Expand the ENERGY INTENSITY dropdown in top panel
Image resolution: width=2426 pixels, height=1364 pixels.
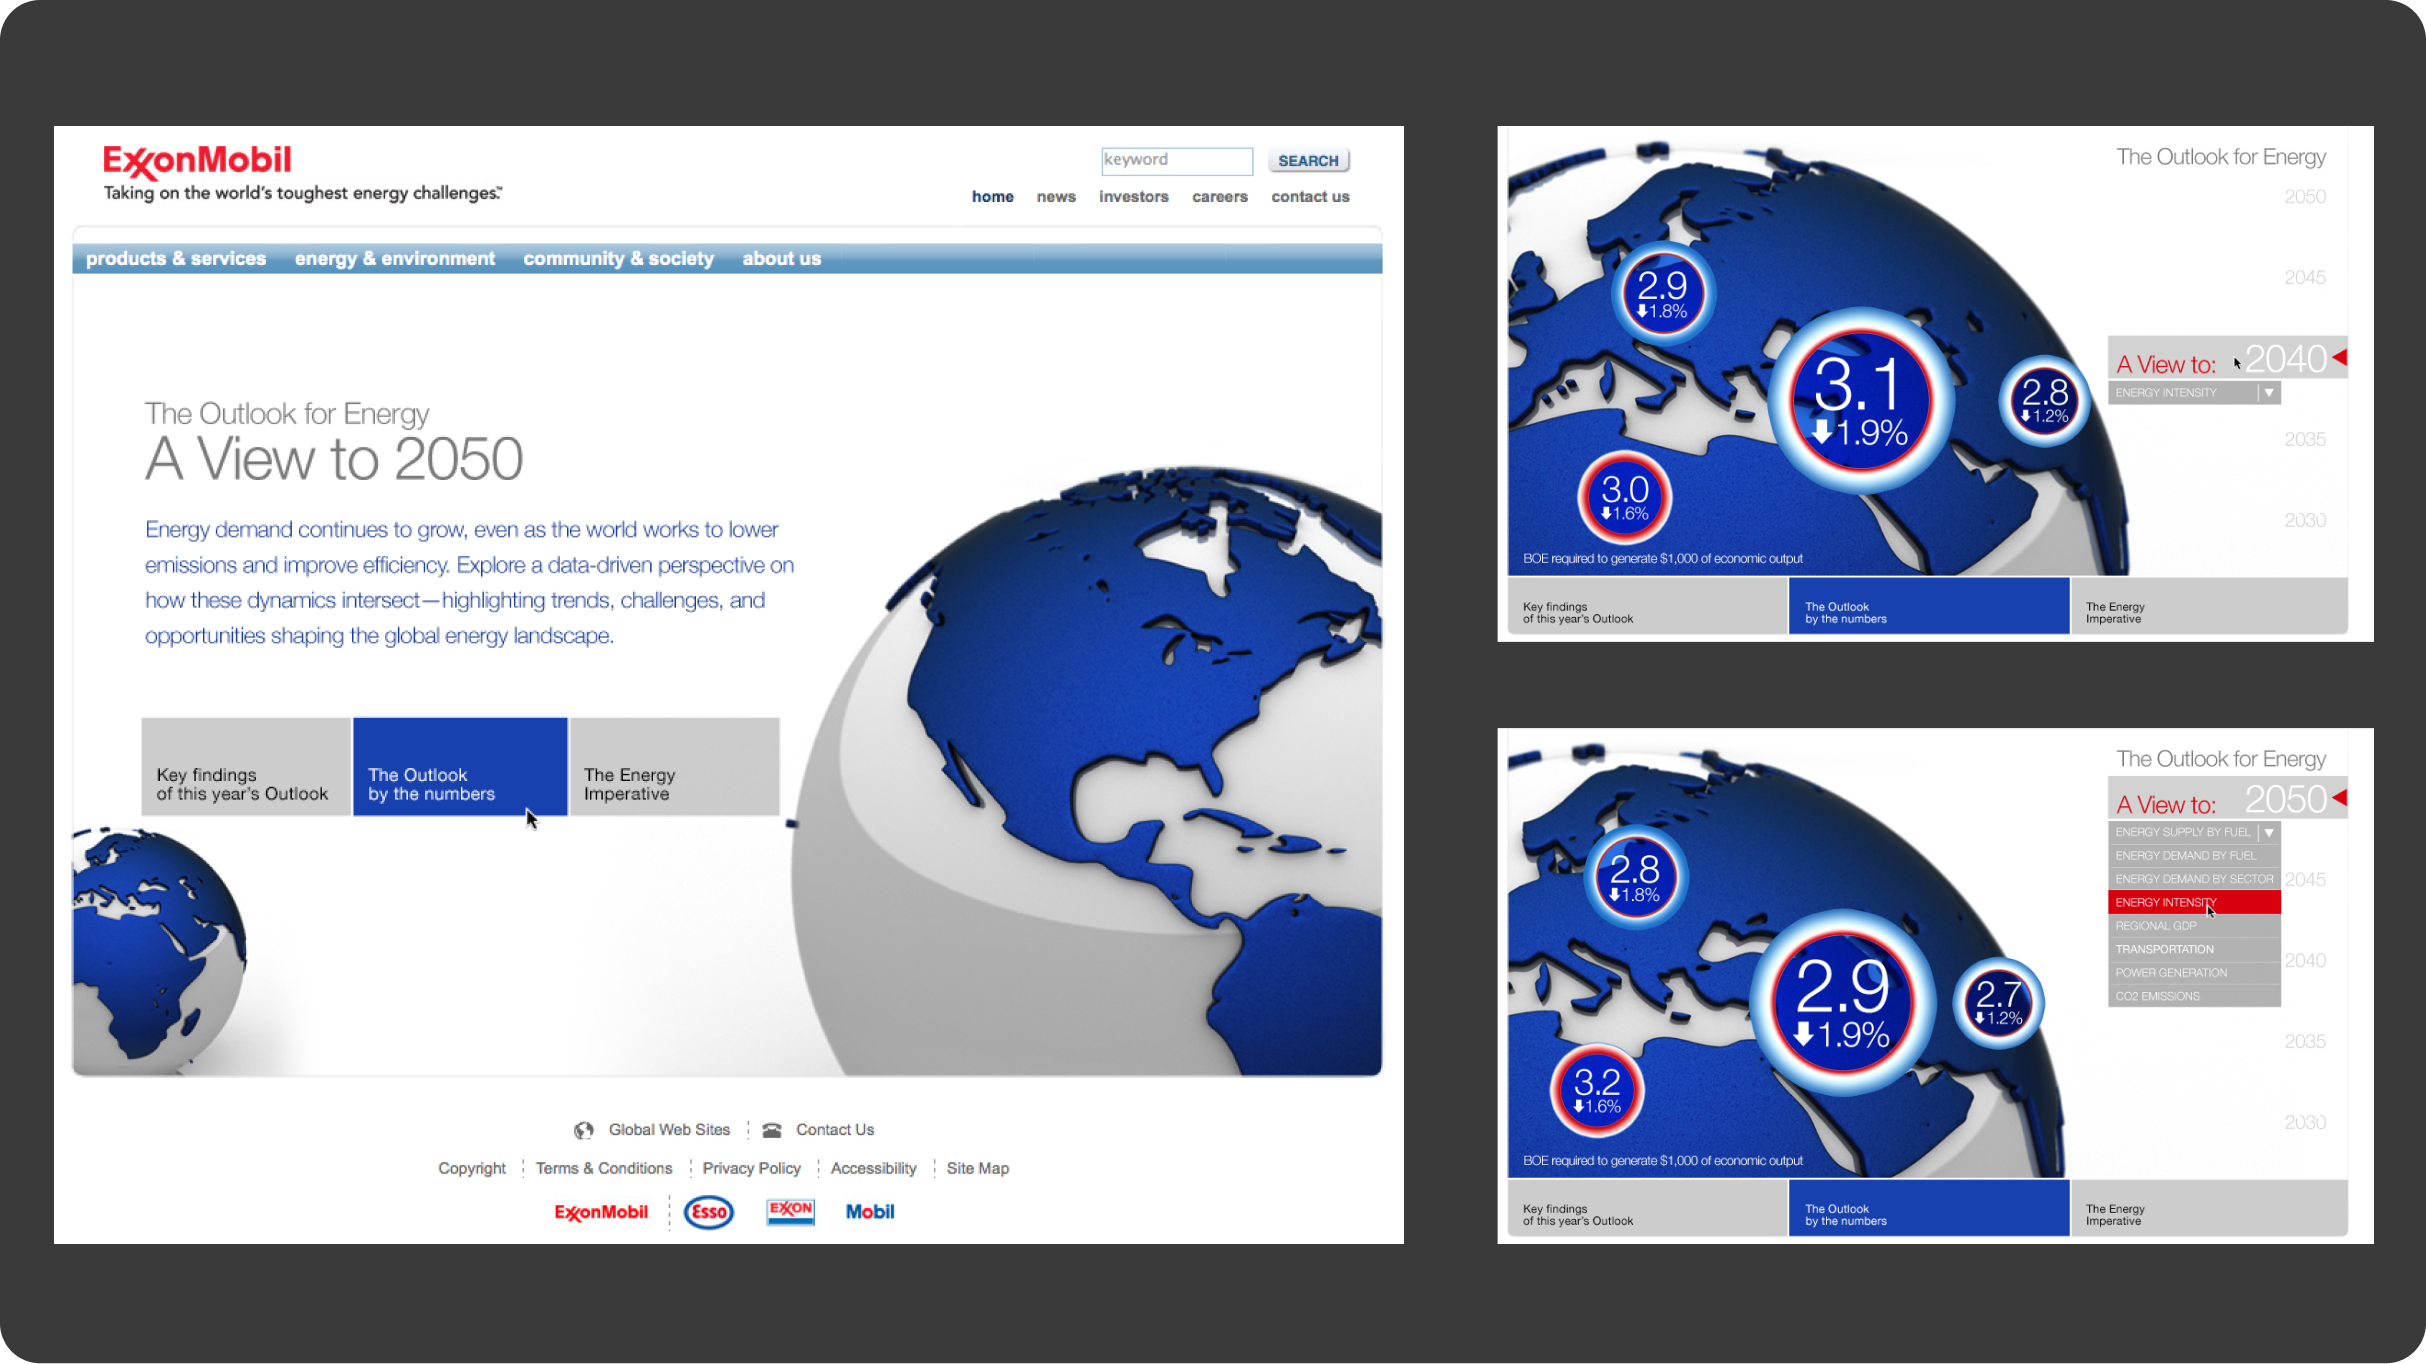(2269, 393)
